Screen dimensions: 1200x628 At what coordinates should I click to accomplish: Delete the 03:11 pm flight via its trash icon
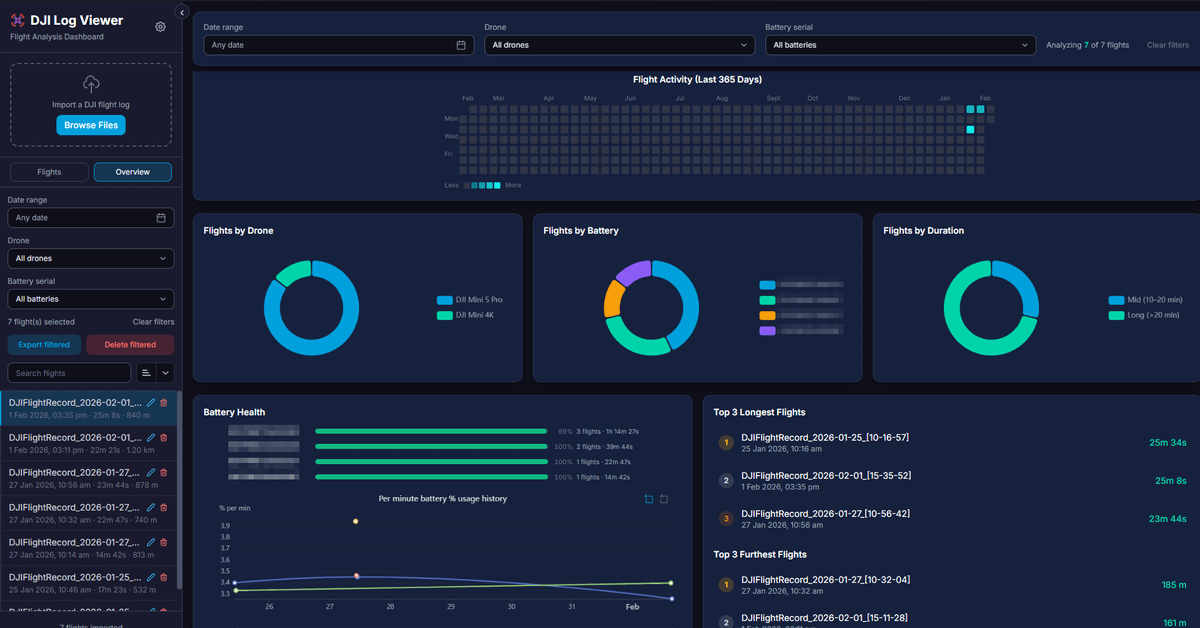164,438
